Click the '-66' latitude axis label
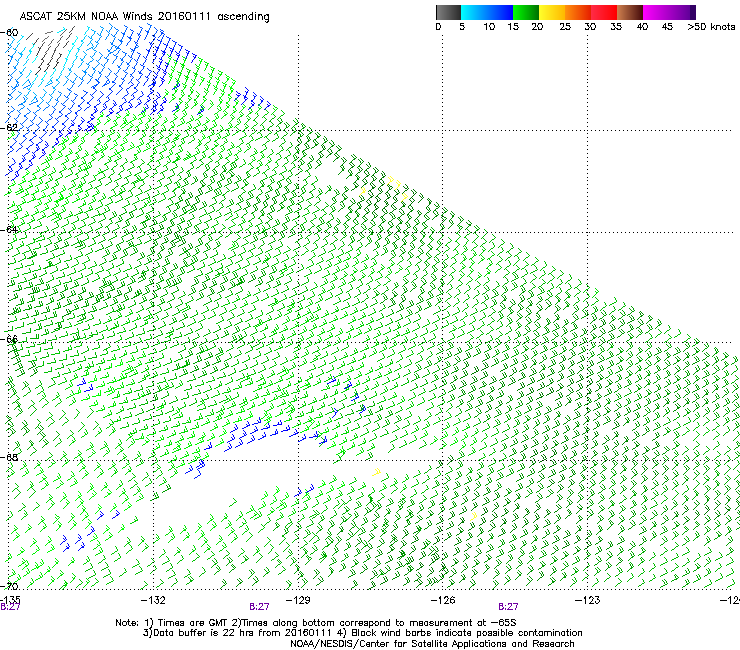This screenshot has width=740, height=650. 9,339
